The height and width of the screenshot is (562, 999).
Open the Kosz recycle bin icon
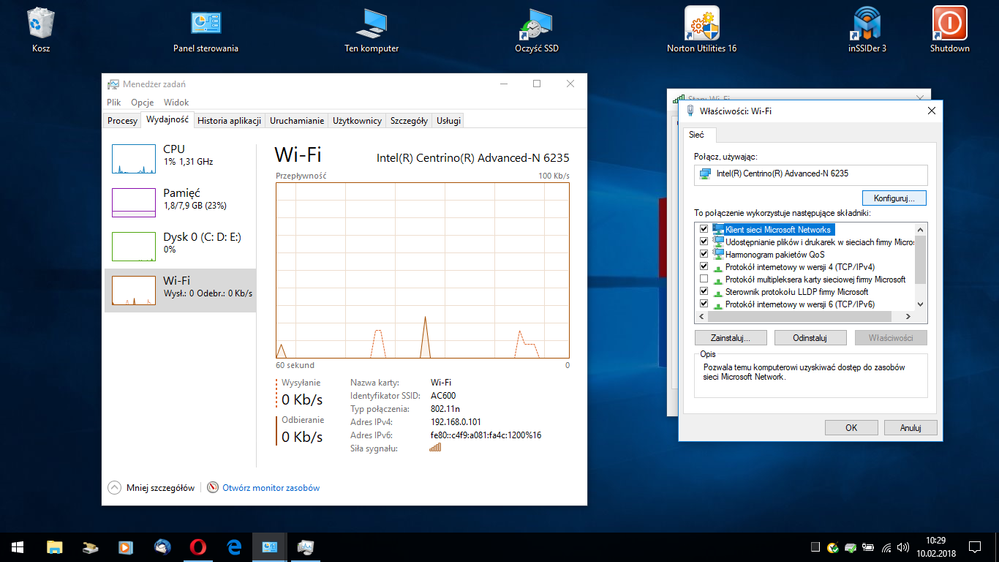point(41,24)
